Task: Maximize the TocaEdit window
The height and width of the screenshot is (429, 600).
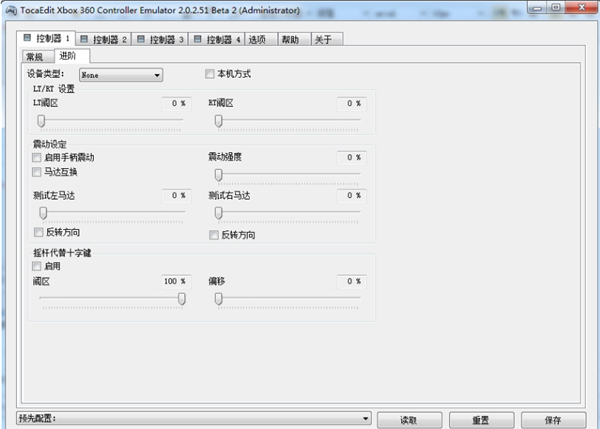Action: click(x=556, y=8)
